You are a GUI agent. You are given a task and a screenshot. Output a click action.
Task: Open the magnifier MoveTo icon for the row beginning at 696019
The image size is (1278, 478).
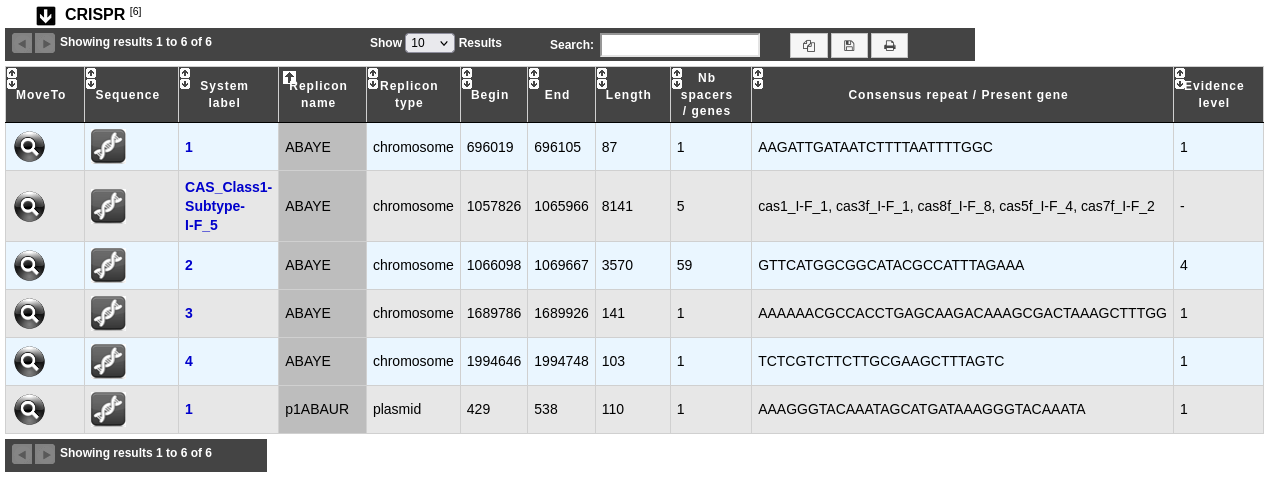[30, 147]
